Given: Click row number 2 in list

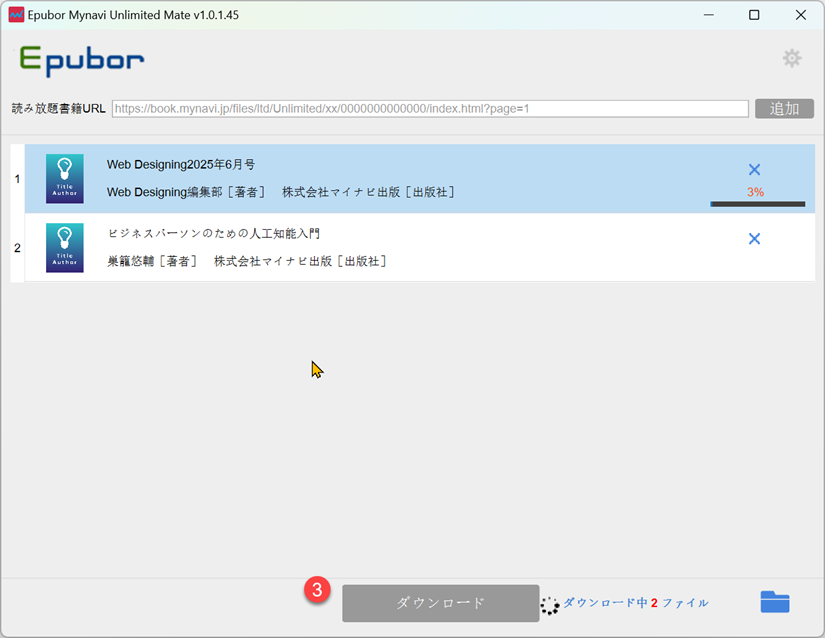Looking at the screenshot, I should pos(17,248).
